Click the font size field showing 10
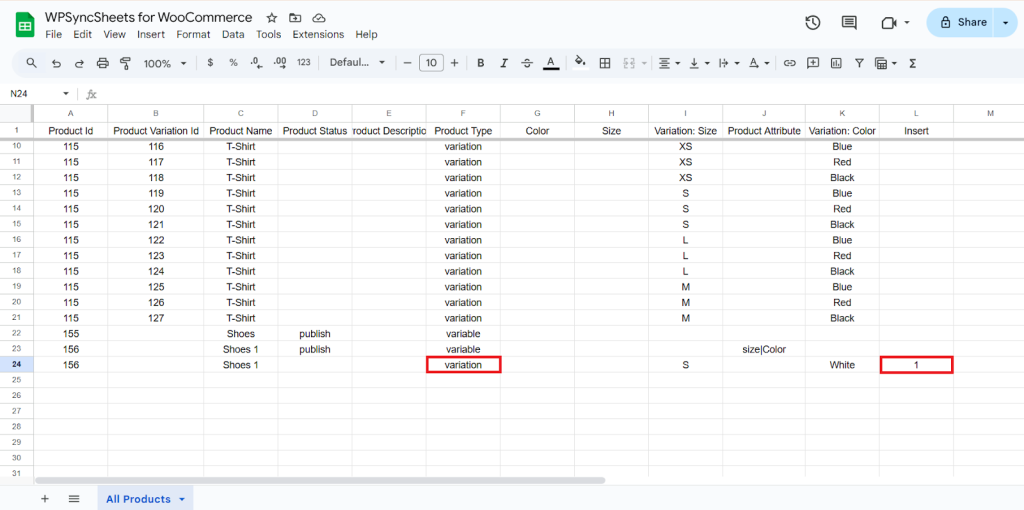 coord(431,63)
